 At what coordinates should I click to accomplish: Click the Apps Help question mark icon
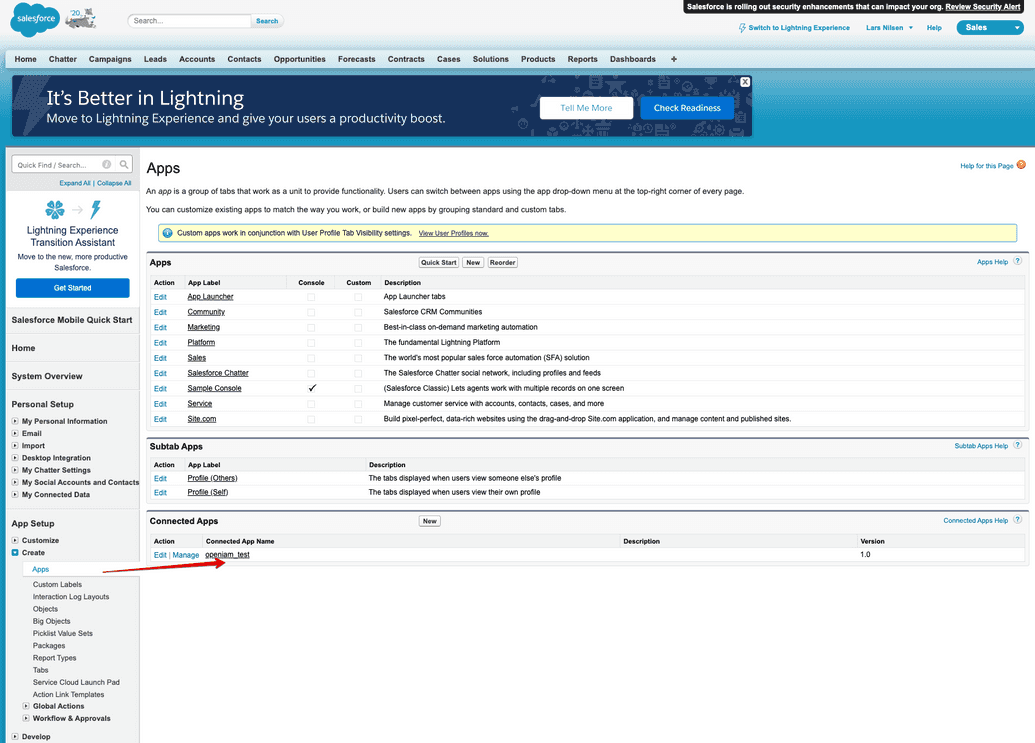[1018, 262]
